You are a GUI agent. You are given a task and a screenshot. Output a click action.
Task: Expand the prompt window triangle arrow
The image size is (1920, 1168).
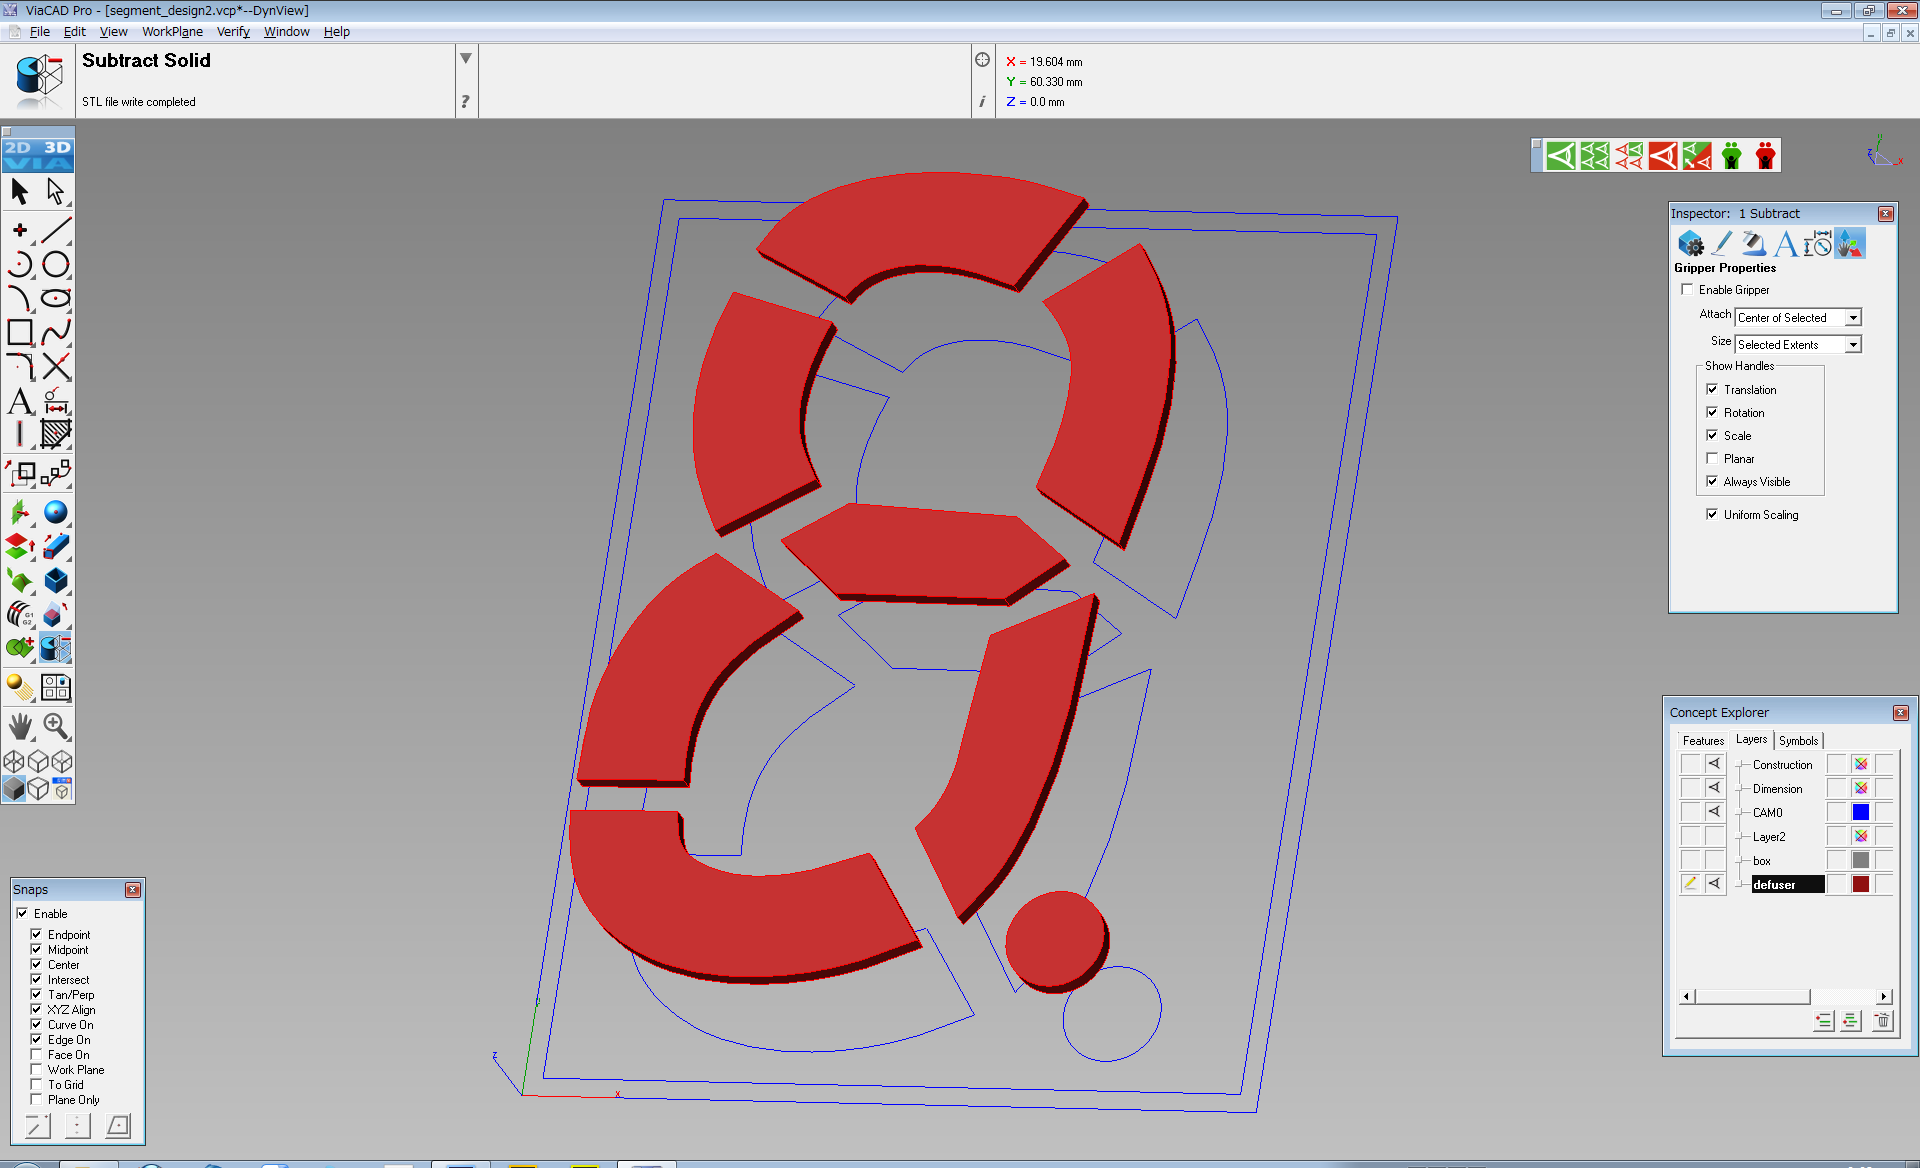466,58
